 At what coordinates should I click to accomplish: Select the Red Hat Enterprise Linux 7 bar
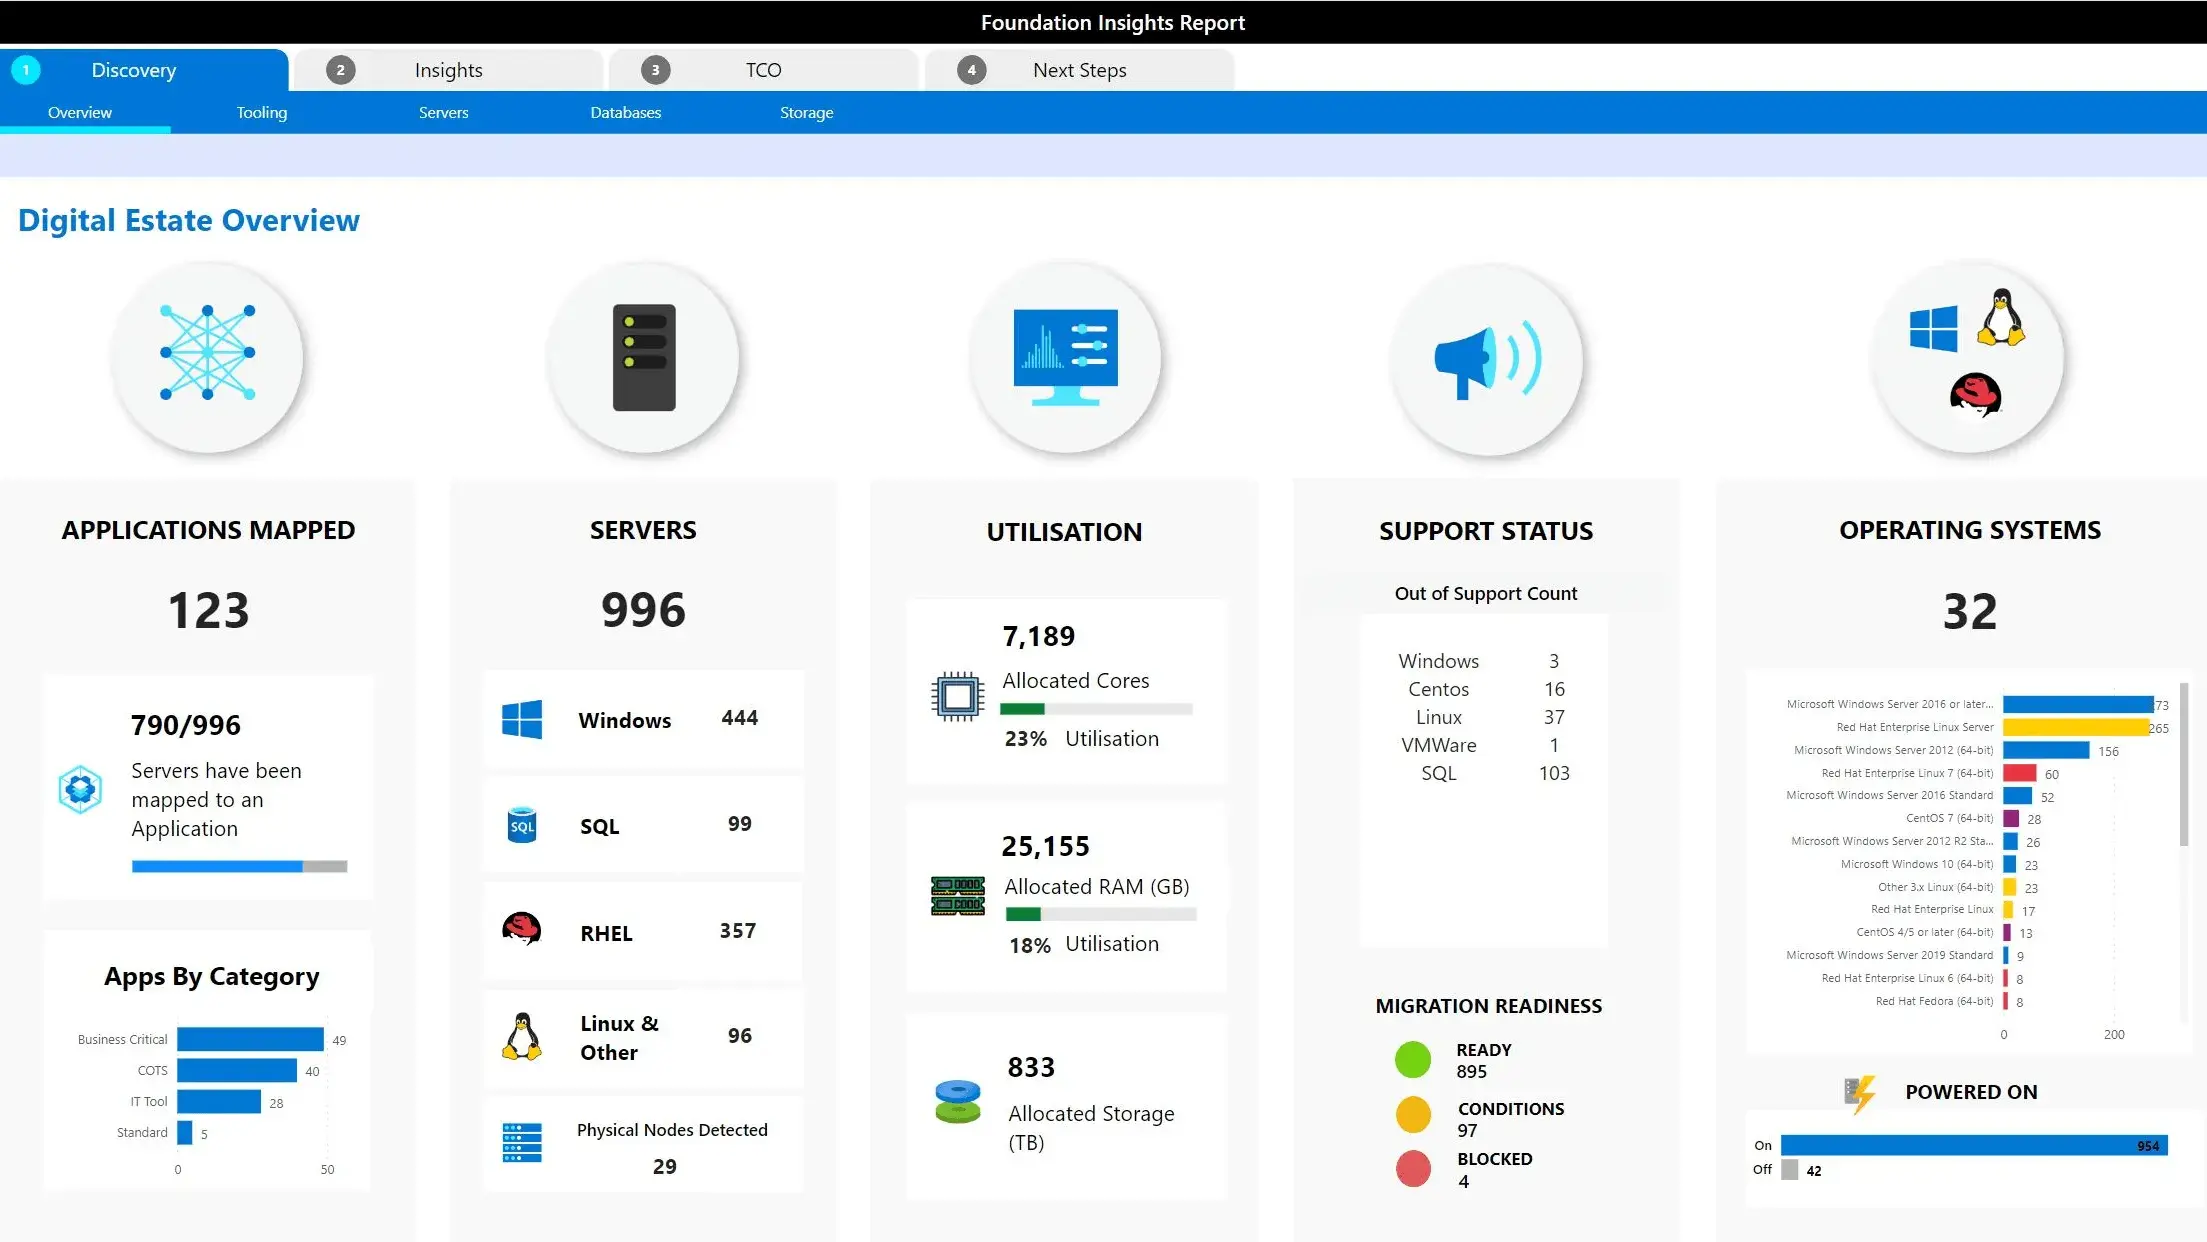pyautogui.click(x=2020, y=773)
